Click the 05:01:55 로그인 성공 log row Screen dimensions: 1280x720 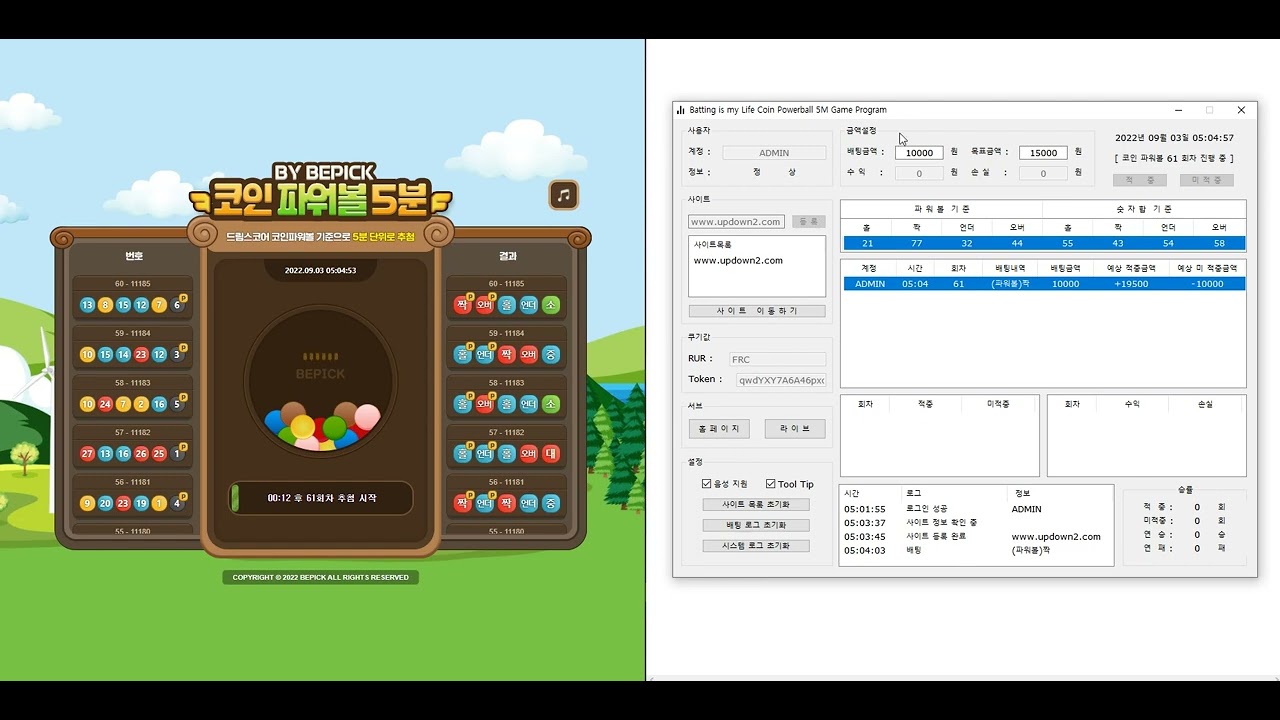[x=975, y=509]
